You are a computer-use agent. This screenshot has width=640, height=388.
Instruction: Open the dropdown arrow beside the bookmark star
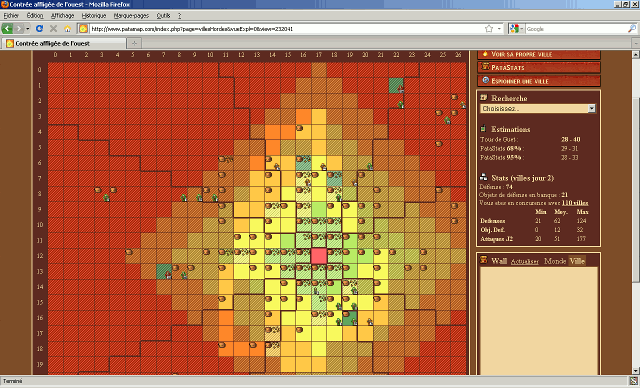[x=499, y=29]
